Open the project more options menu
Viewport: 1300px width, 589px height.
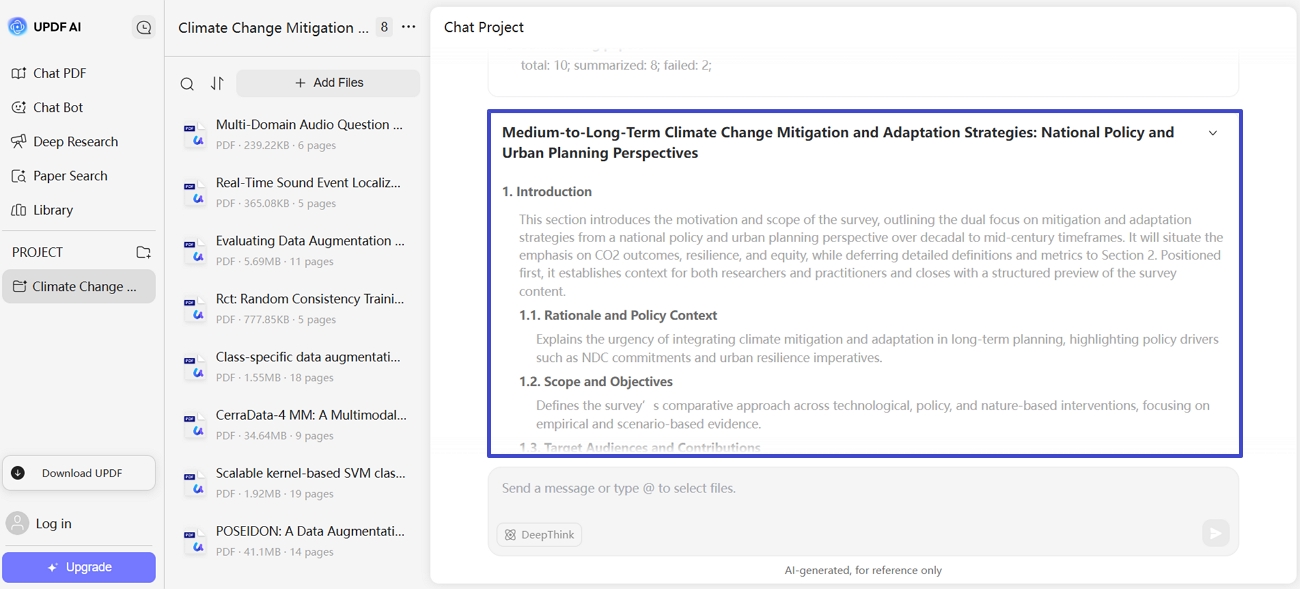click(x=409, y=27)
